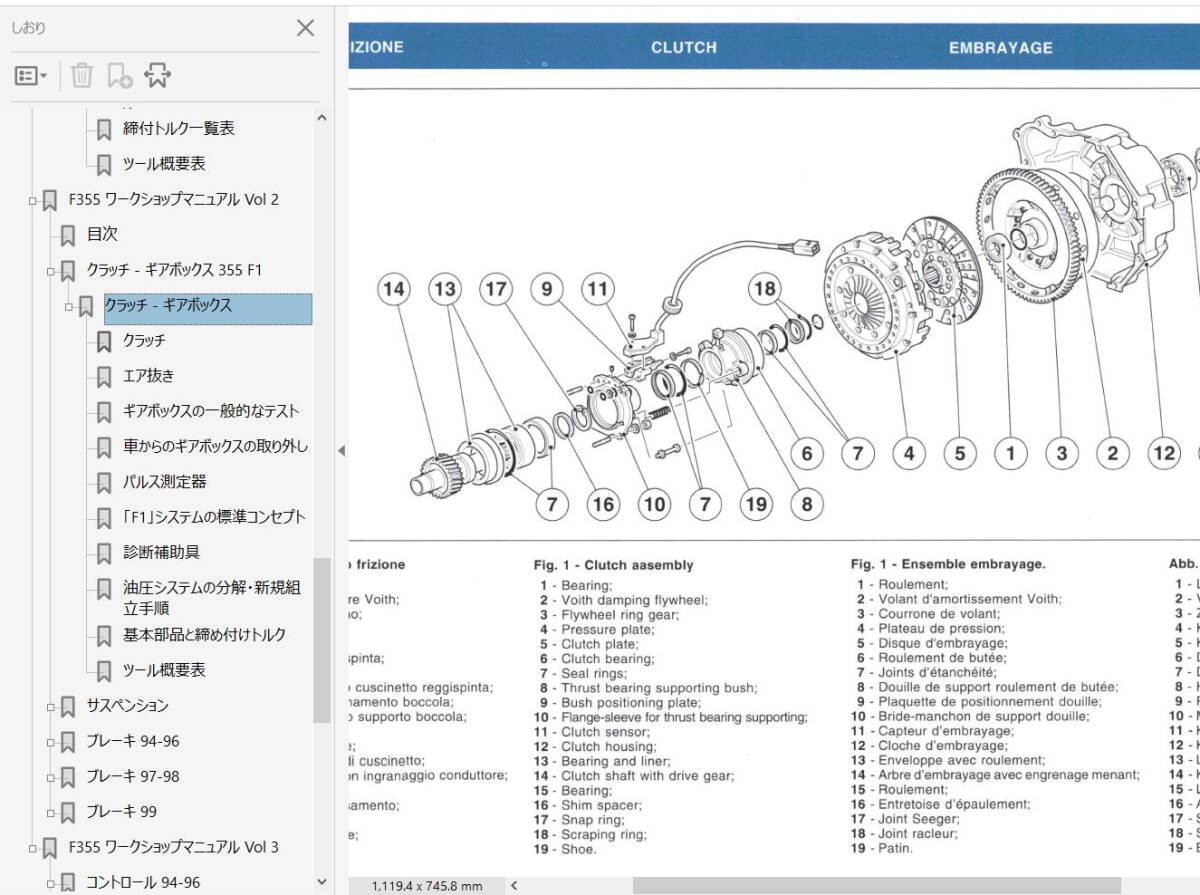Click callout number 19 in the diagram
This screenshot has width=1200, height=895.
[x=756, y=504]
